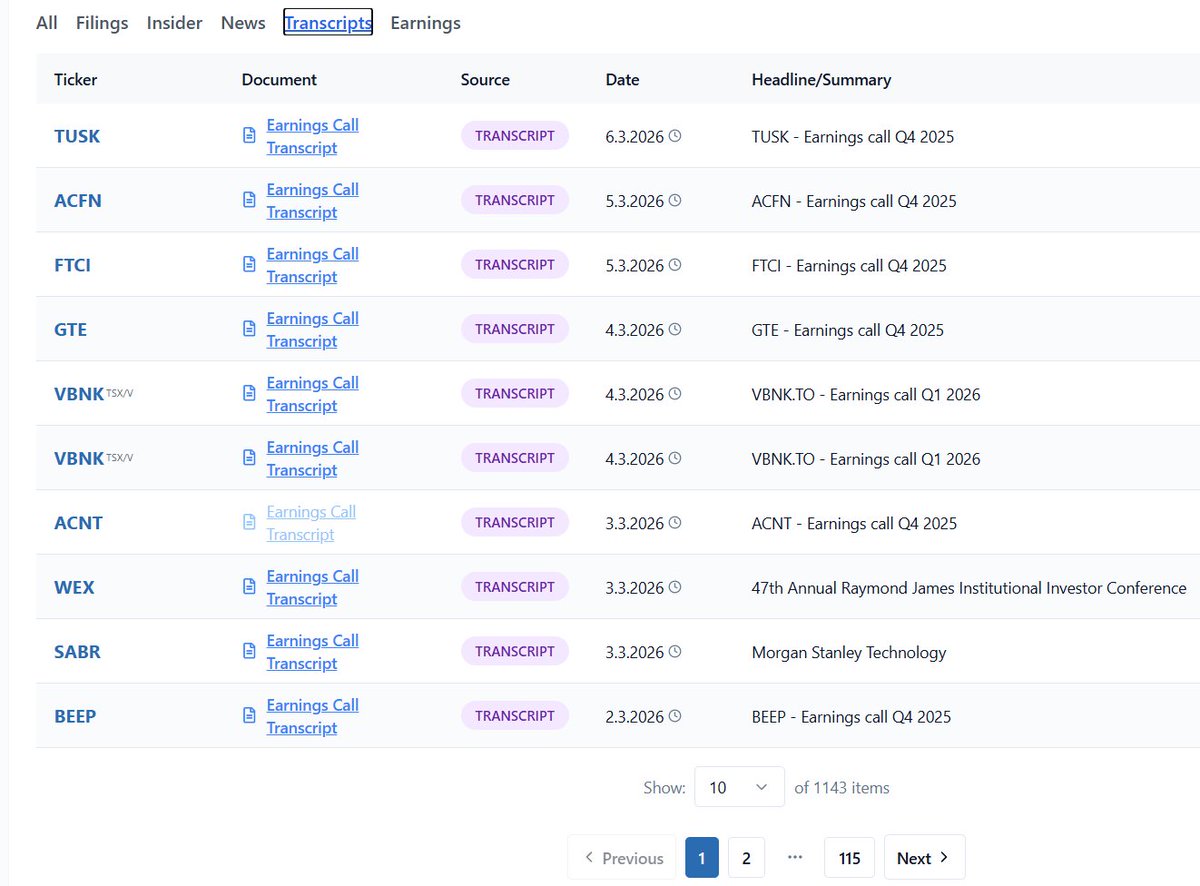Open the document icon in ACFN row
This screenshot has width=1200, height=886.
pos(250,200)
